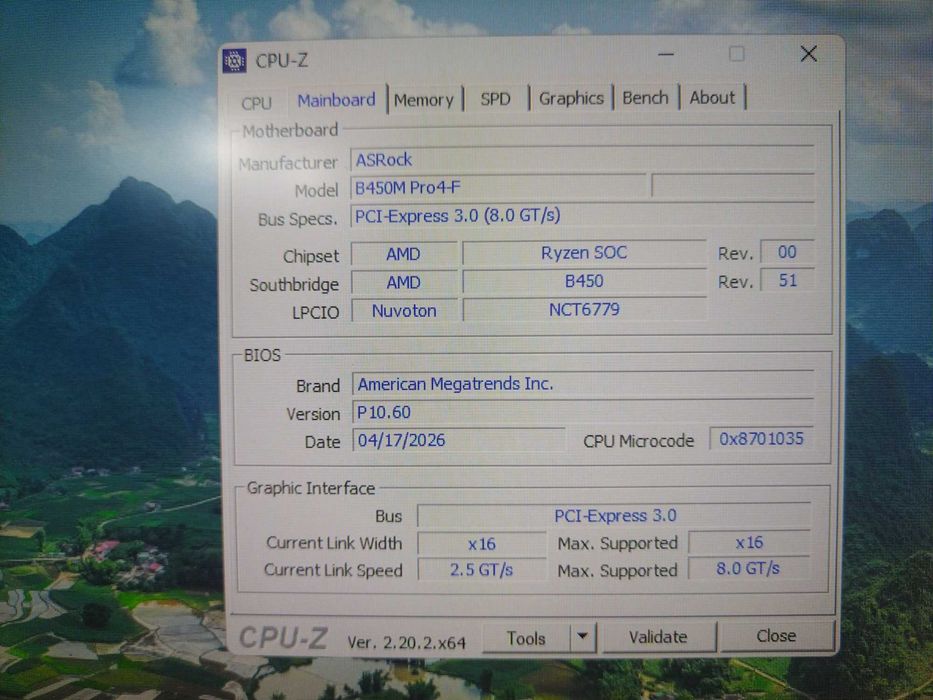
Task: Click the Chipset Rev. value 00
Action: click(x=787, y=252)
